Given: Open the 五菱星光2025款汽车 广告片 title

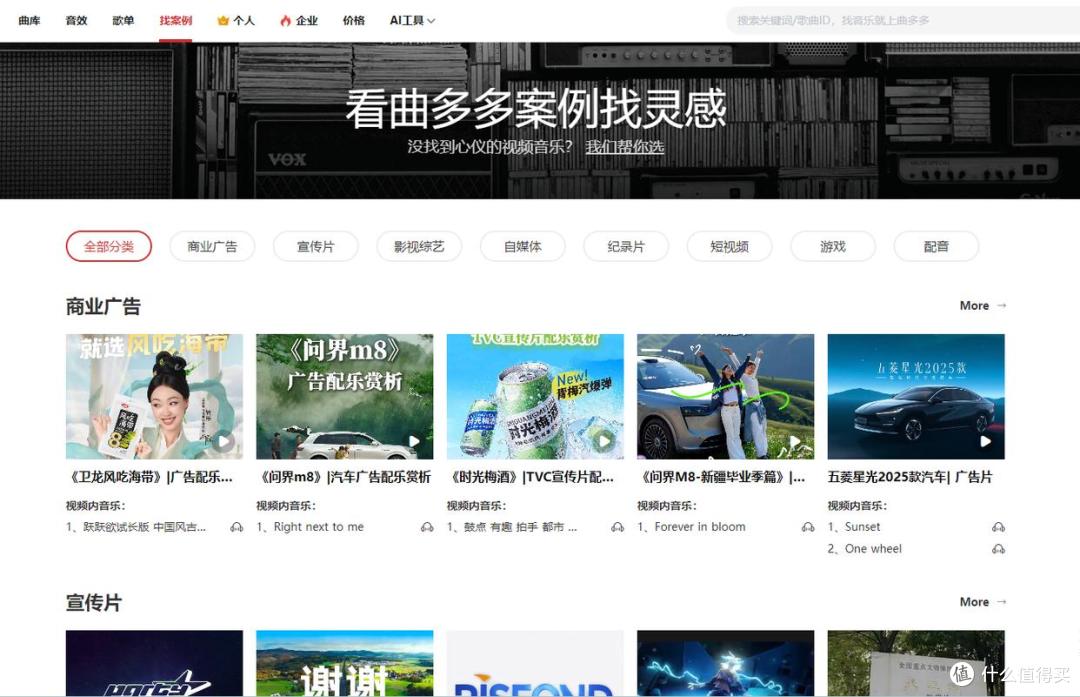Looking at the screenshot, I should coord(910,477).
